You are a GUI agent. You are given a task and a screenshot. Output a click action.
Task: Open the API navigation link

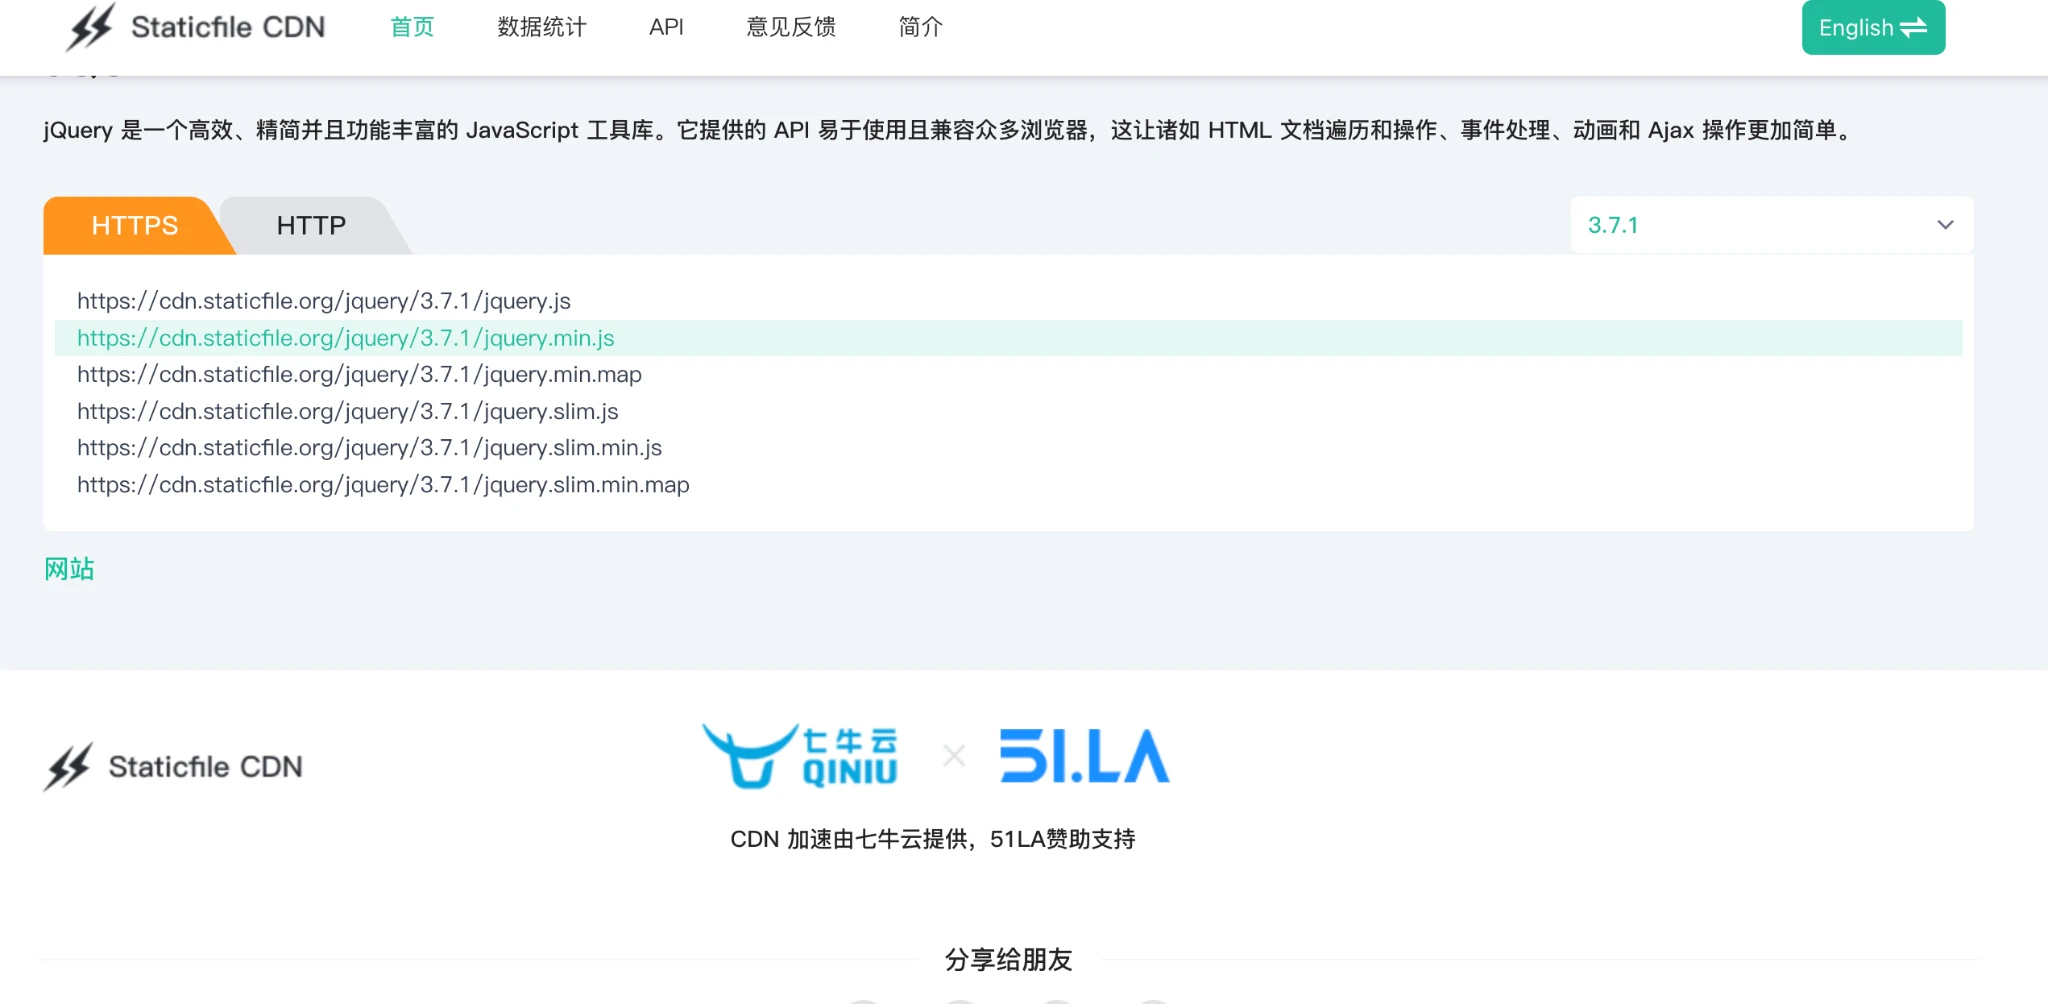[666, 27]
